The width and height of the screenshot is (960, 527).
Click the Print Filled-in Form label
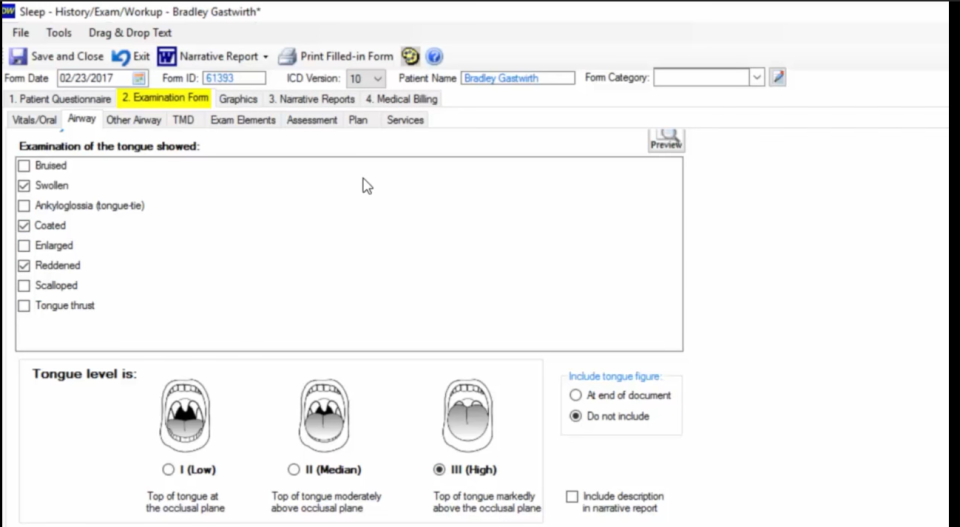click(x=347, y=56)
